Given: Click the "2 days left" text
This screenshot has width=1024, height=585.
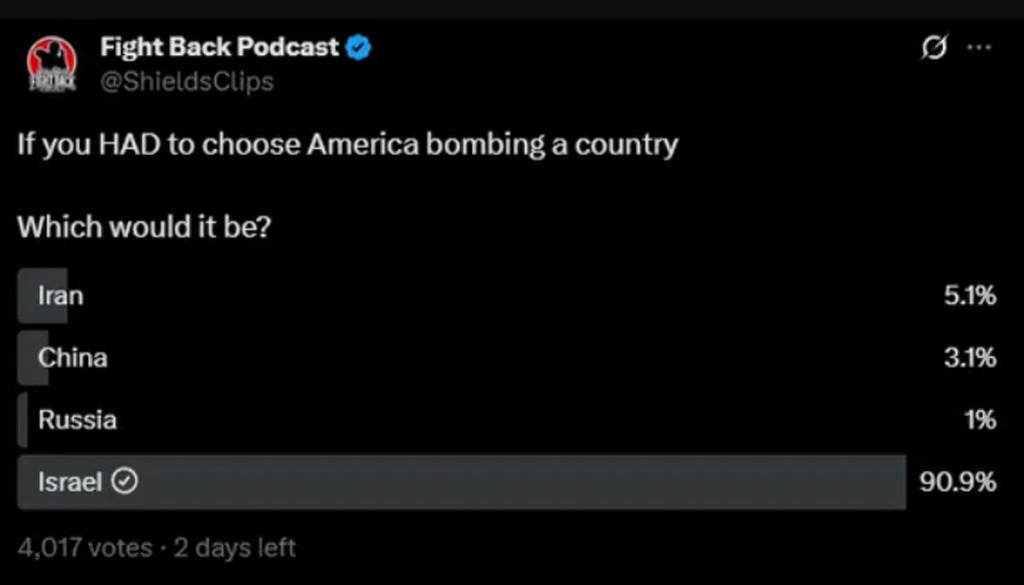Looking at the screenshot, I should tap(234, 548).
